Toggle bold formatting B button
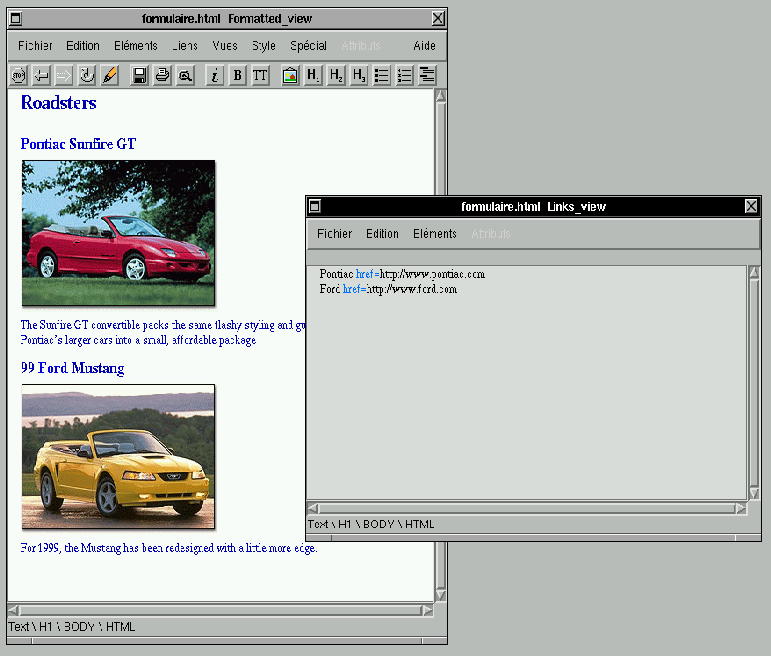Viewport: 771px width, 656px height. 238,75
